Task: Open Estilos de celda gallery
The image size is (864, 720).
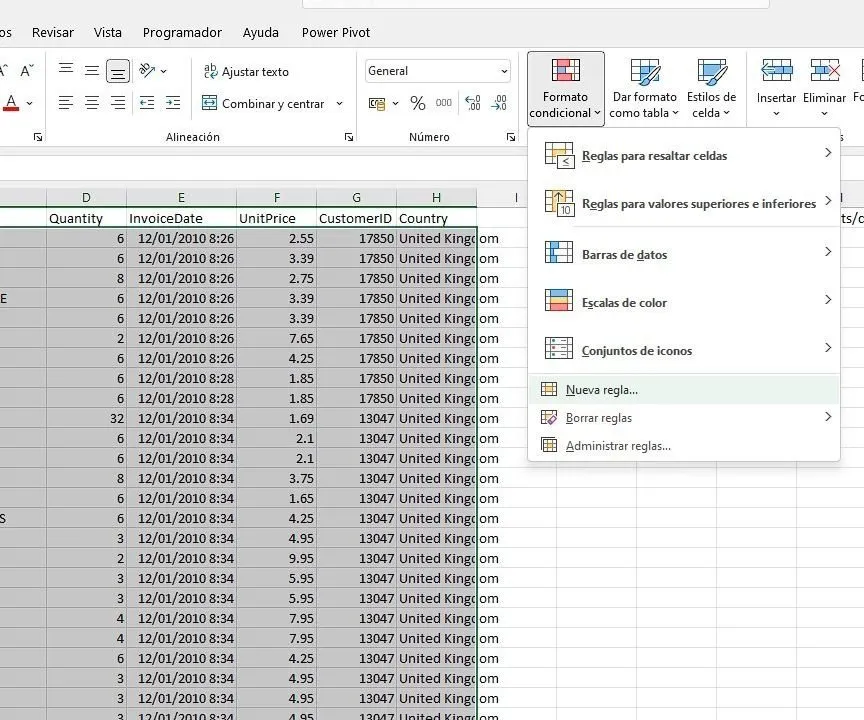Action: tap(711, 88)
